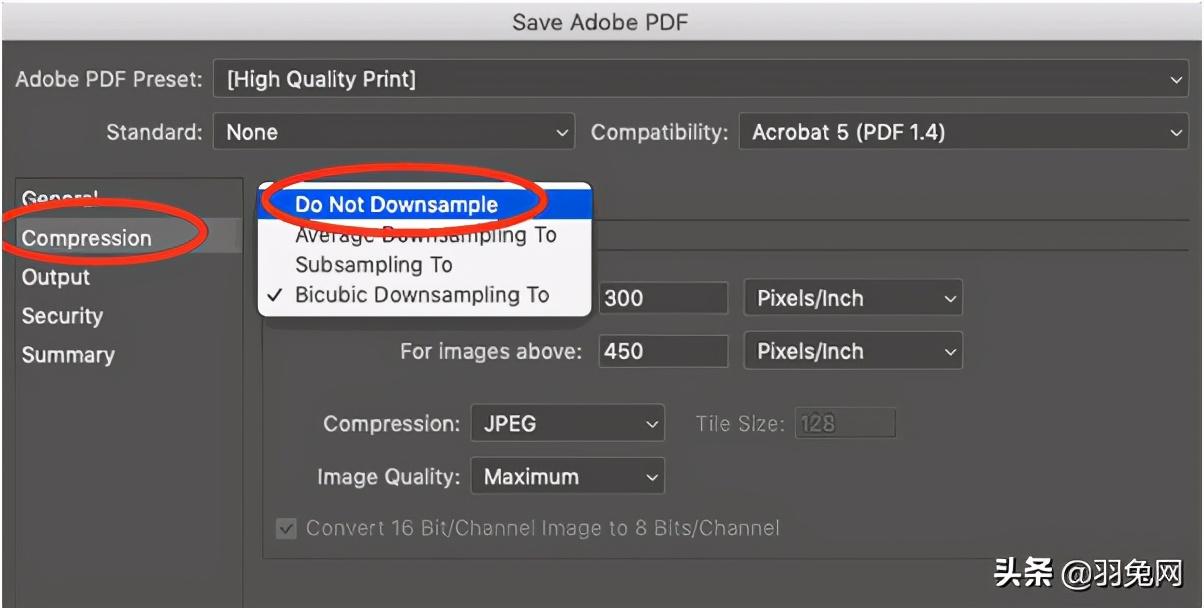This screenshot has height=608, width=1204.
Task: Open the General settings section
Action: 60,198
